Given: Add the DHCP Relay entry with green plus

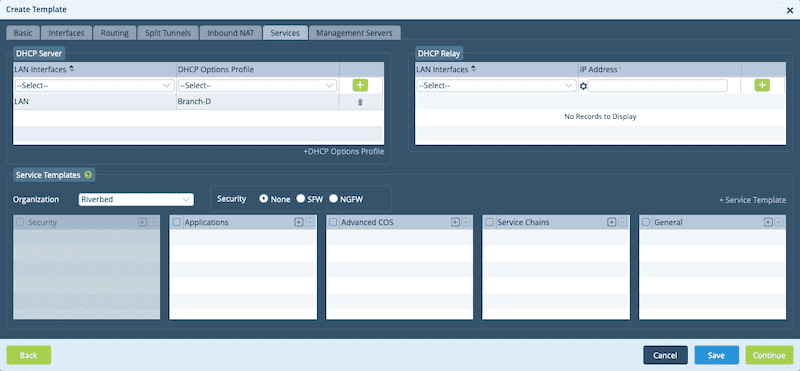Looking at the screenshot, I should pos(762,85).
